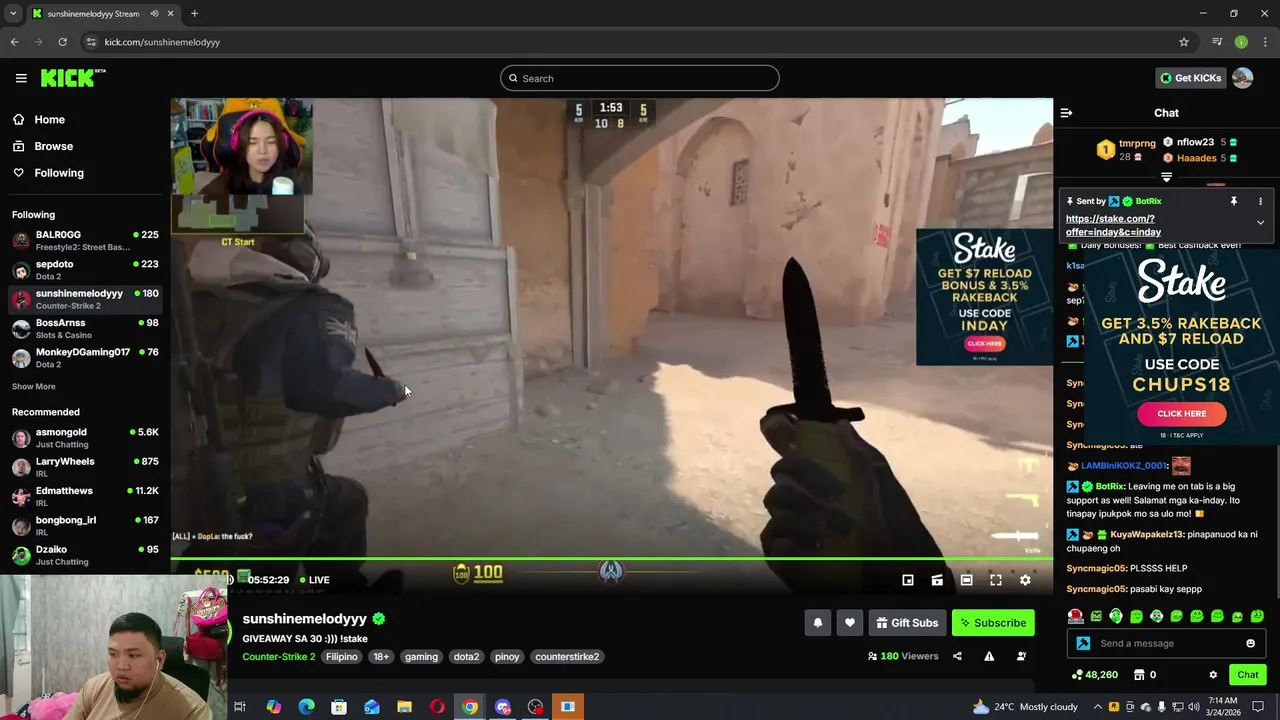Screen dimensions: 1280x720
Task: Open Opera browser in taskbar
Action: coord(437,707)
